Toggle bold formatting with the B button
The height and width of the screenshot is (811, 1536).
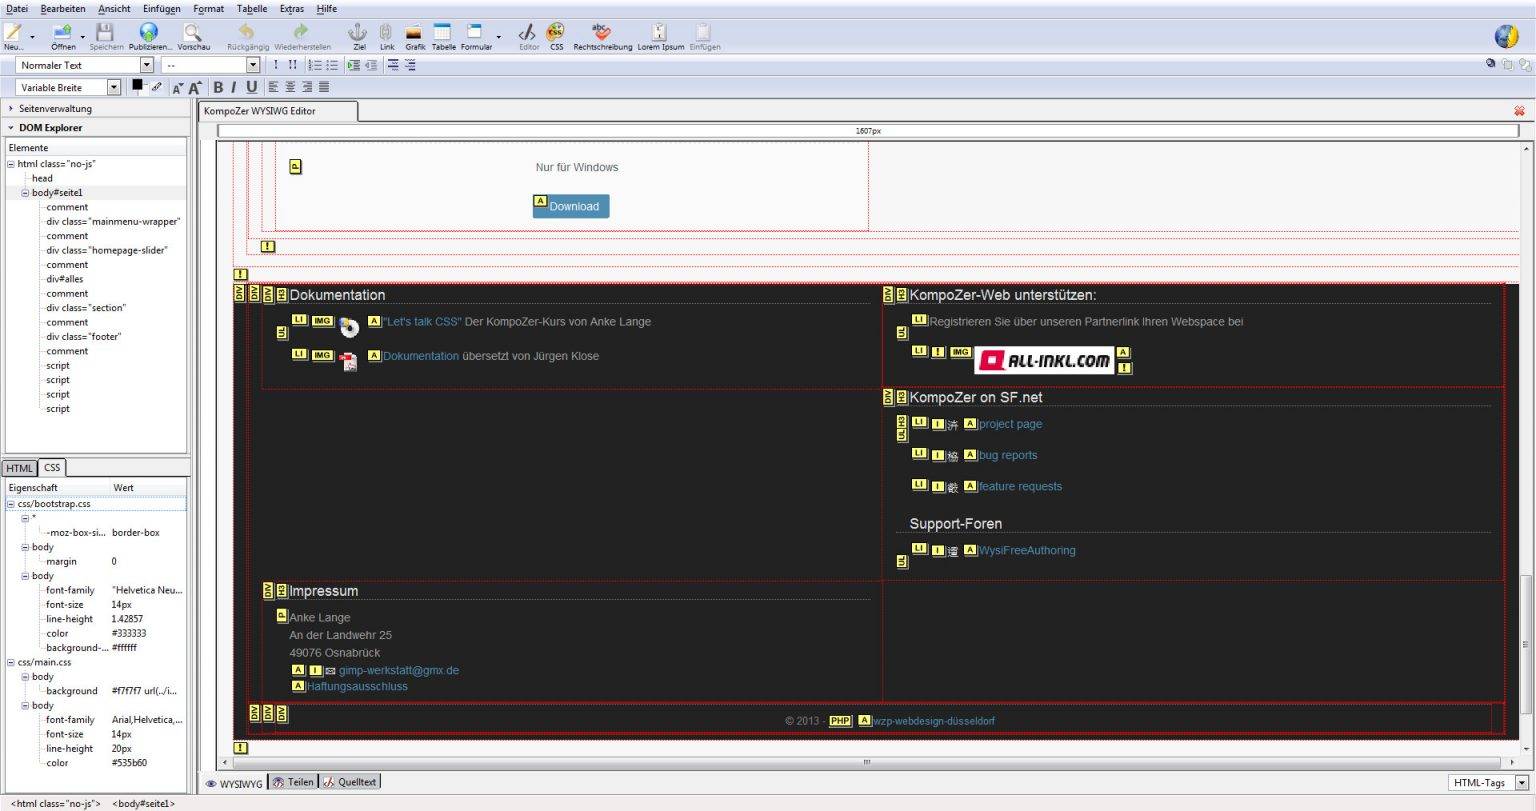click(x=218, y=87)
